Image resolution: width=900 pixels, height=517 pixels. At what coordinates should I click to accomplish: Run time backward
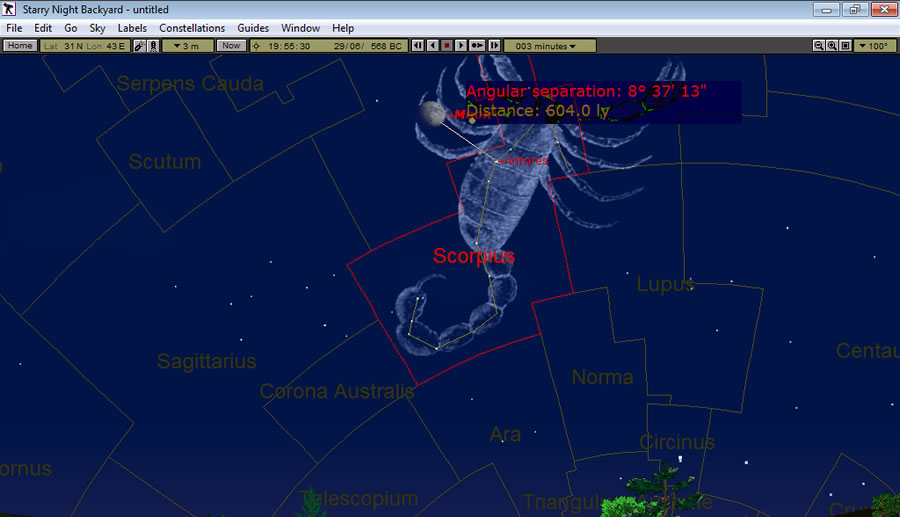(433, 46)
